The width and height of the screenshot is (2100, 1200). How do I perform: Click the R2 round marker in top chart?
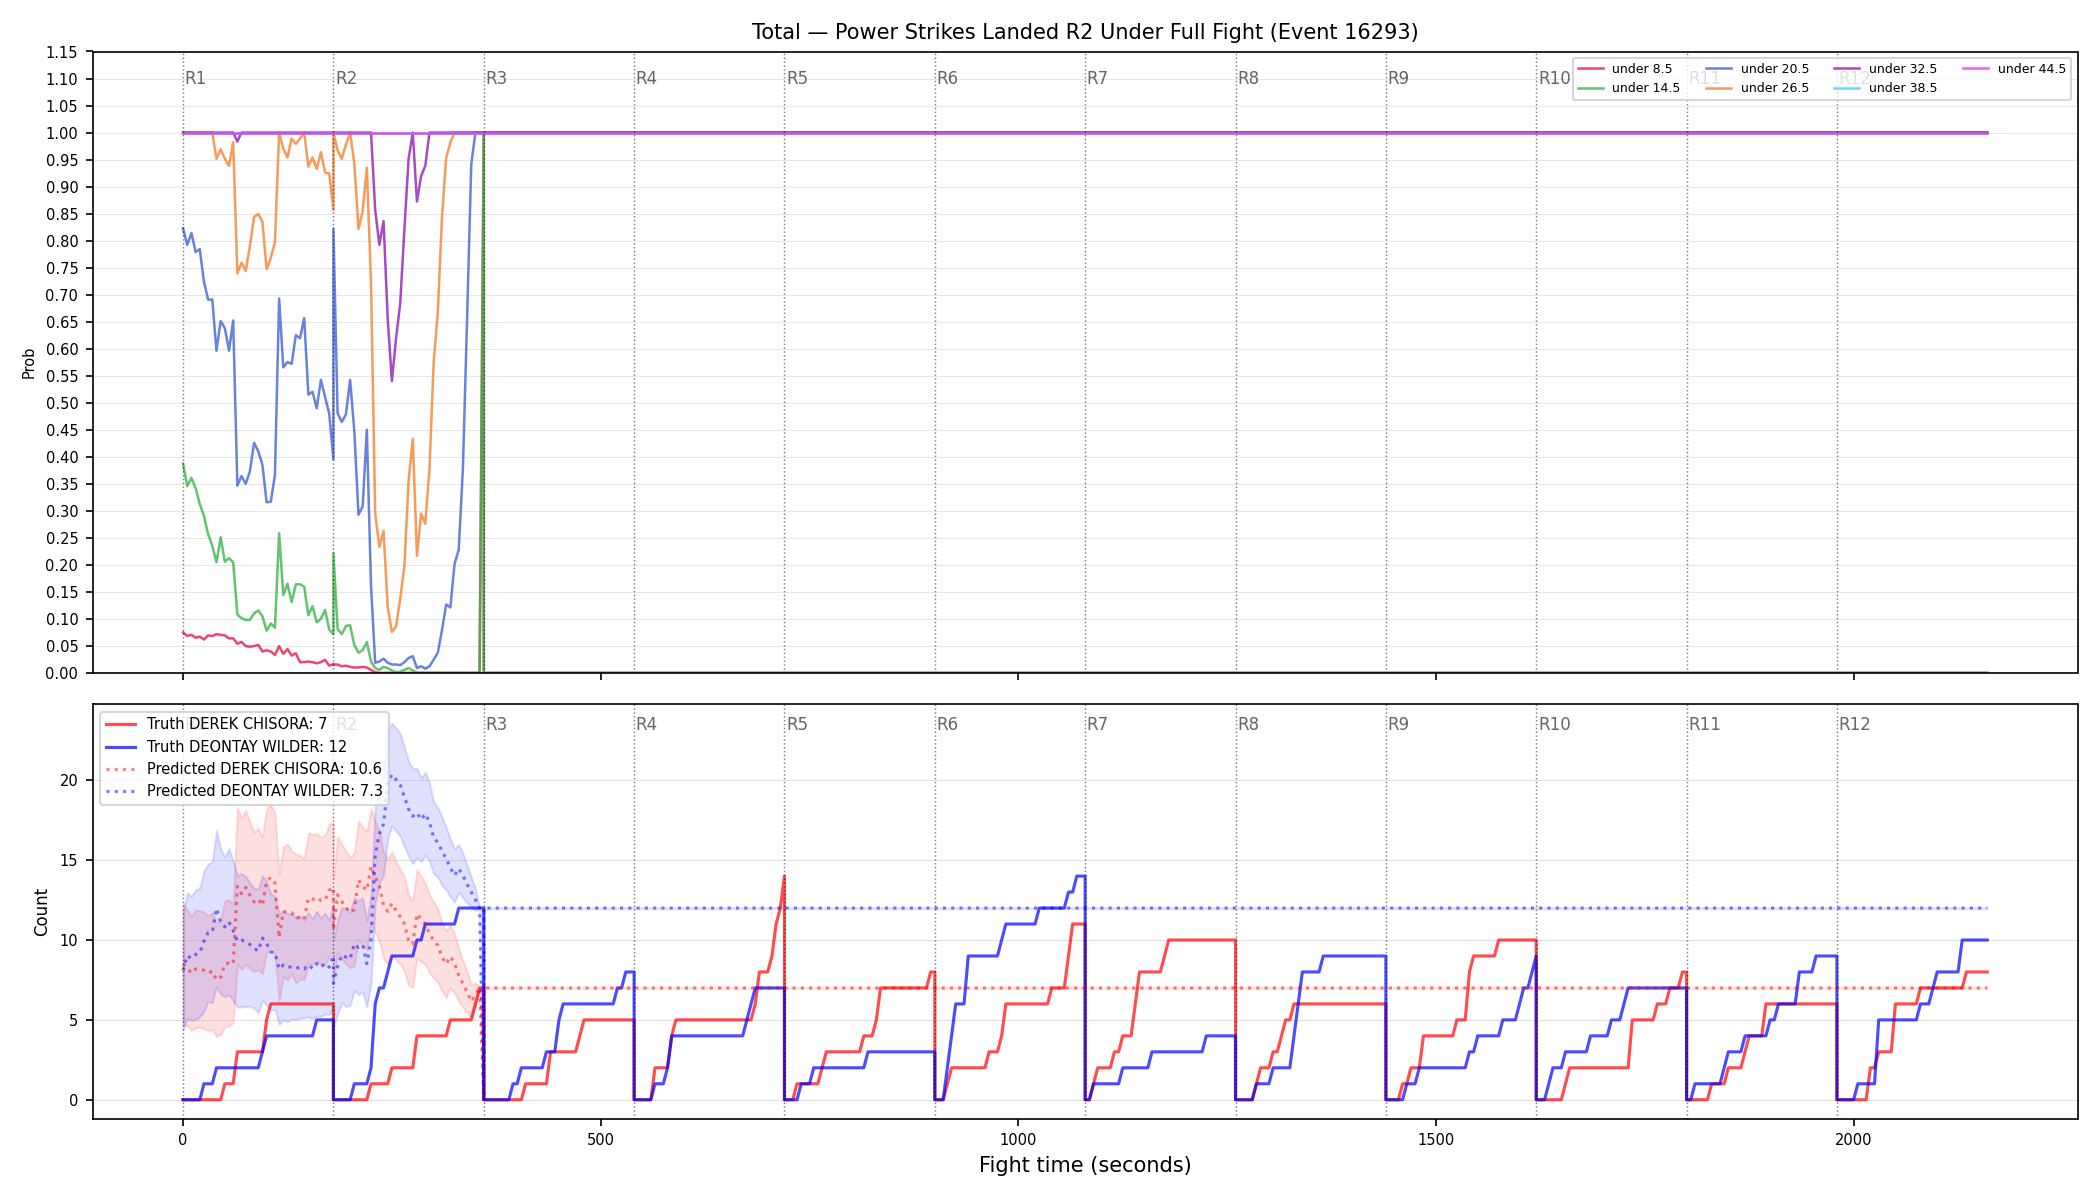coord(346,78)
